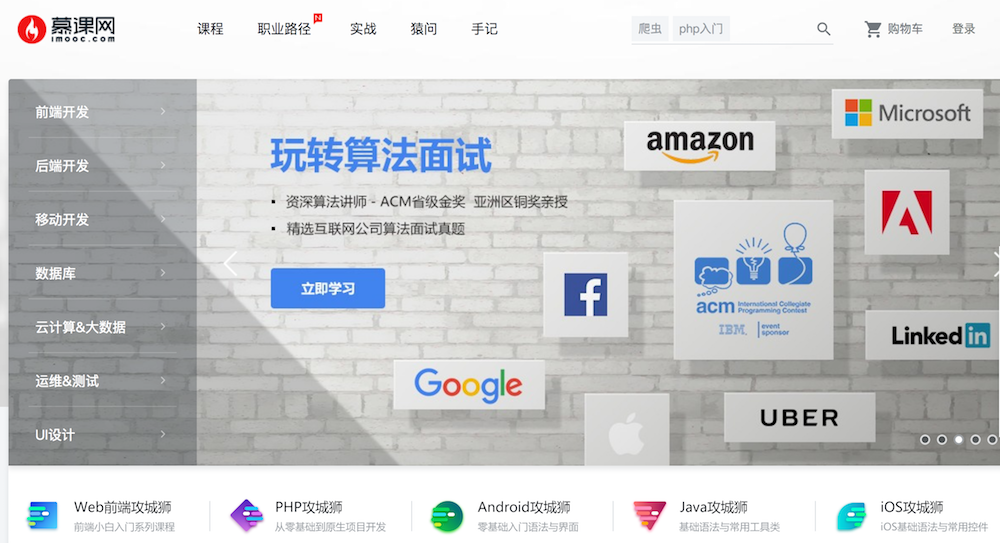Click the iOS攻城狮 teal icon
Screen dimensions: 1000x543
(x=851, y=516)
